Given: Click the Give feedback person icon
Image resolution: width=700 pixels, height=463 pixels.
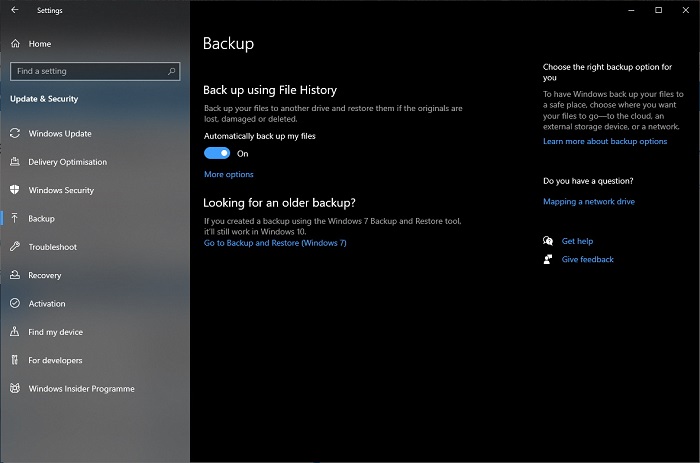Looking at the screenshot, I should point(548,259).
